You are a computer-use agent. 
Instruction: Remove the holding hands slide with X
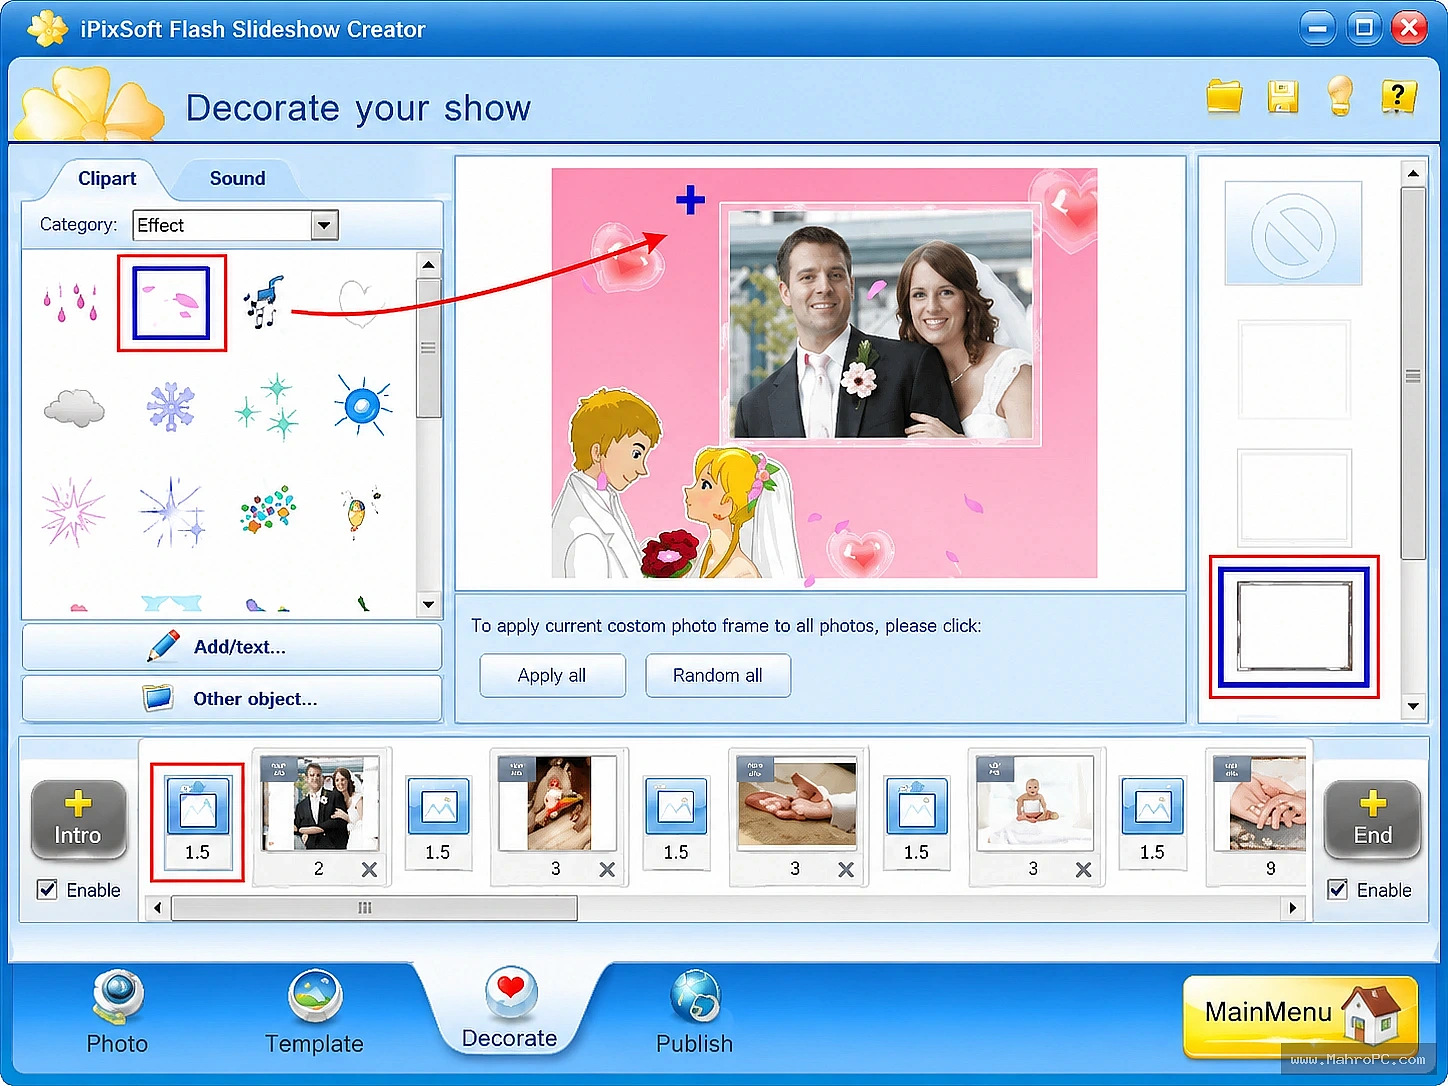846,869
